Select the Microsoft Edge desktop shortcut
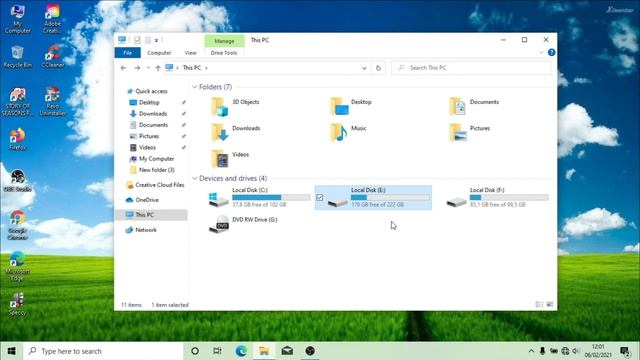 (x=17, y=266)
